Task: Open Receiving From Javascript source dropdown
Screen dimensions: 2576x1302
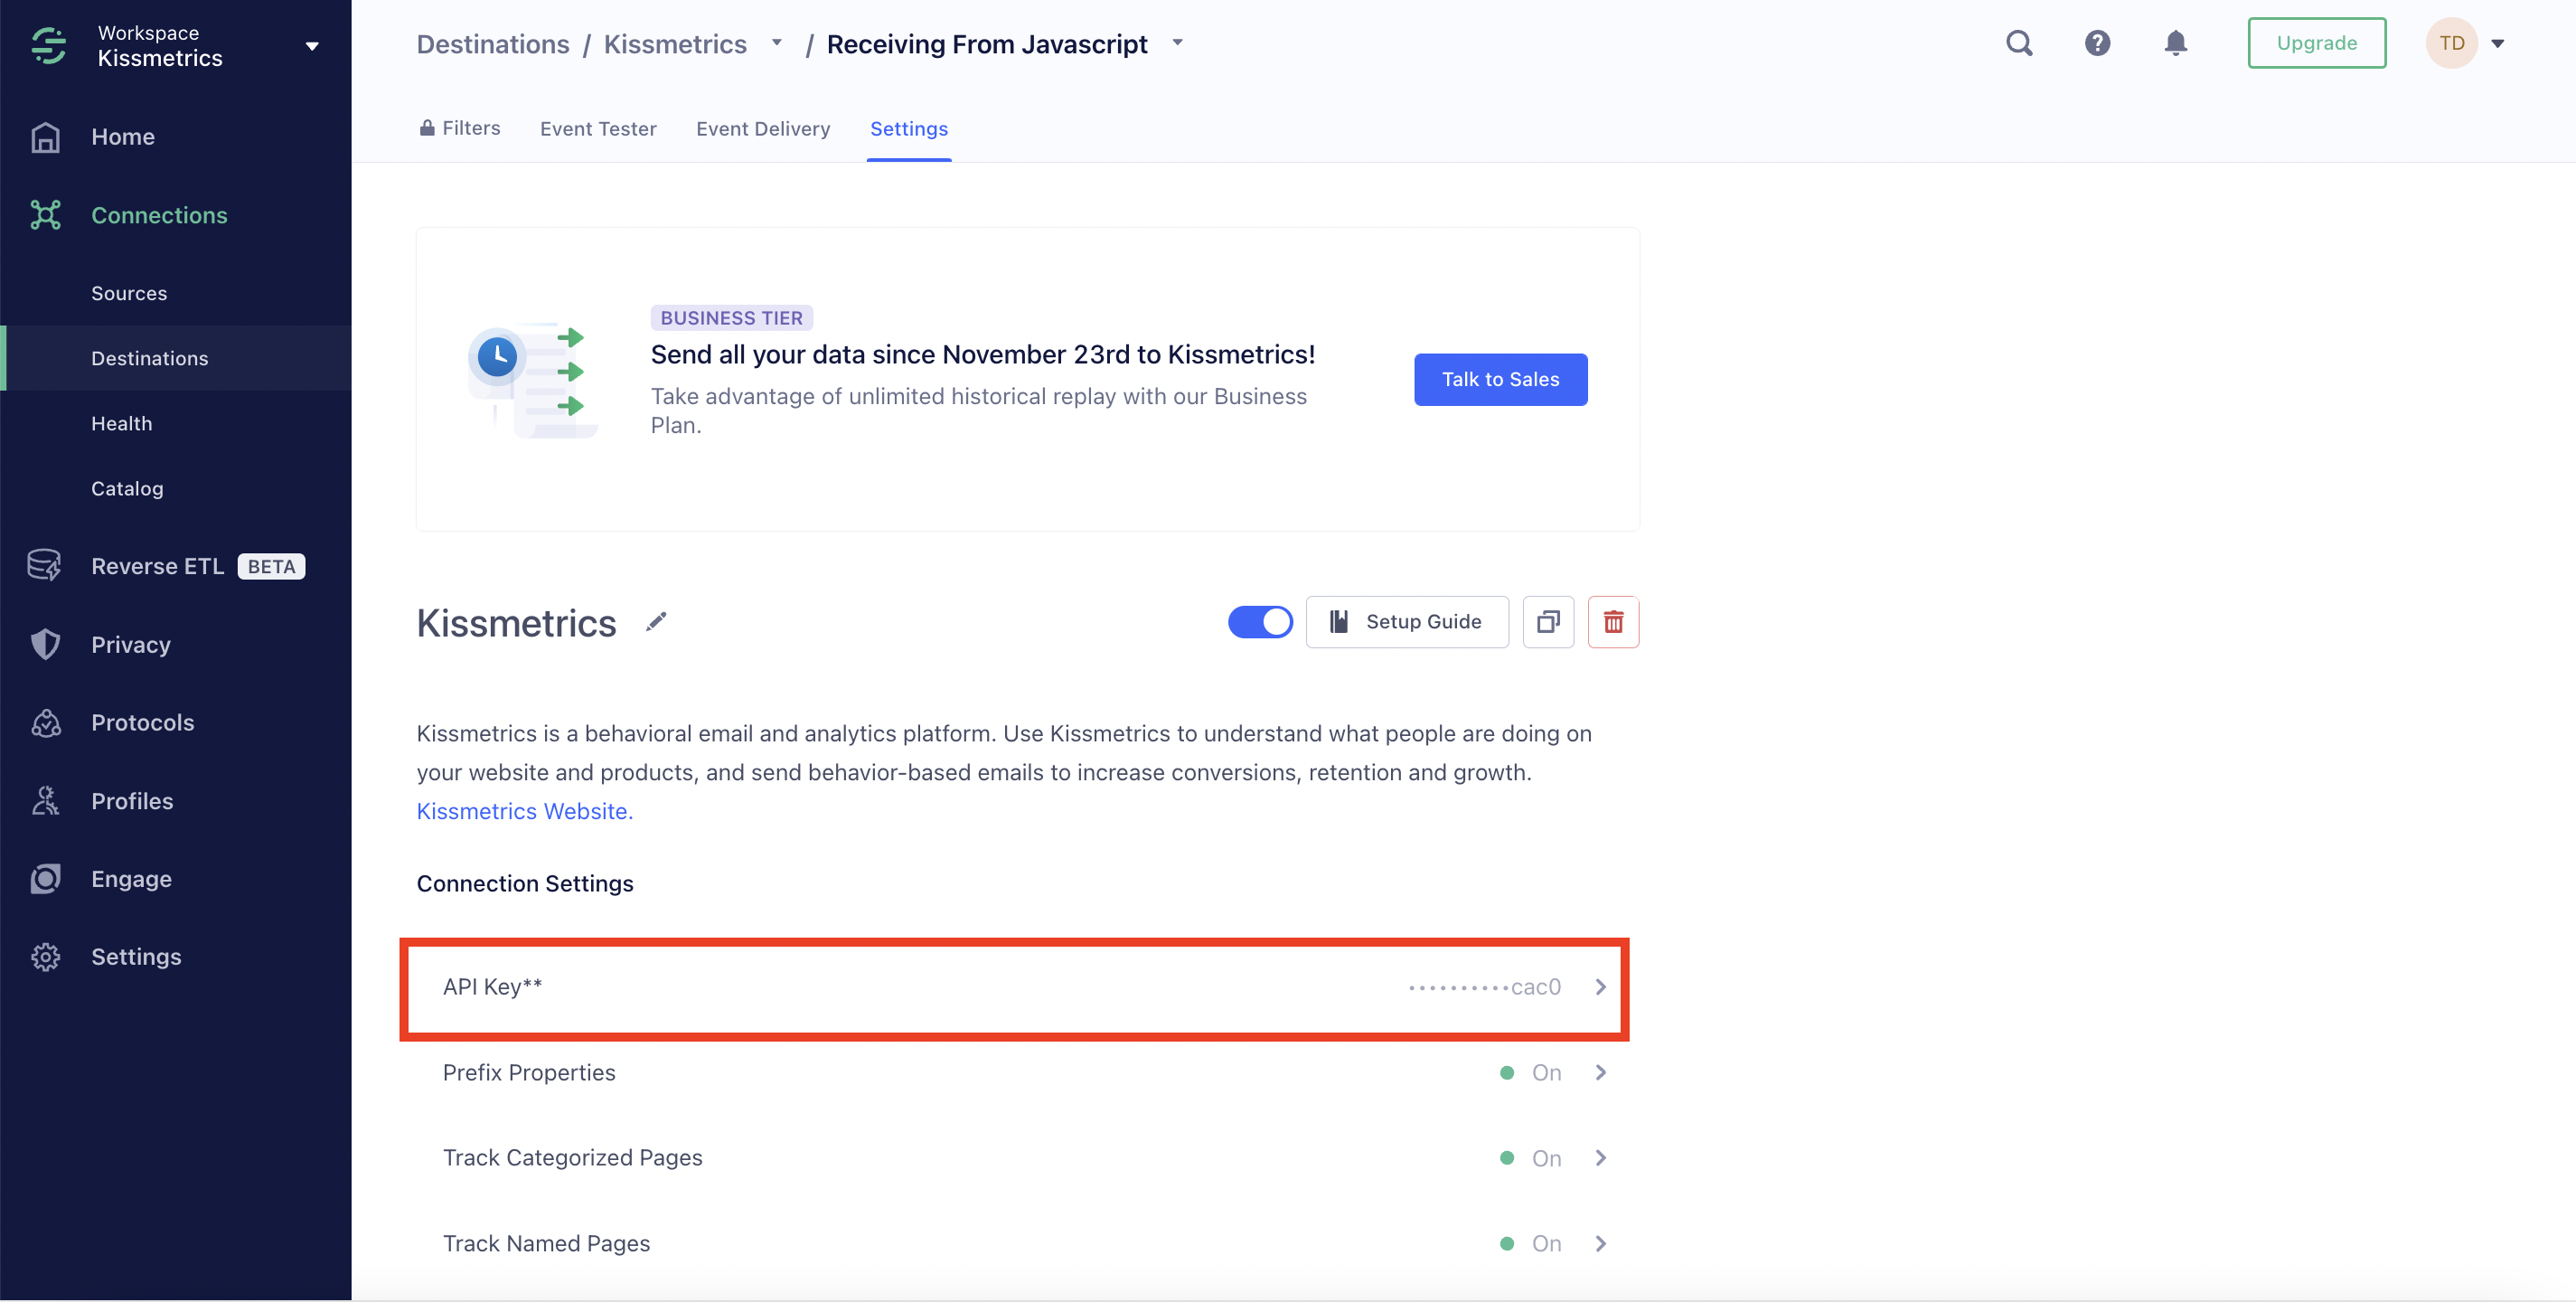Action: pos(1177,42)
